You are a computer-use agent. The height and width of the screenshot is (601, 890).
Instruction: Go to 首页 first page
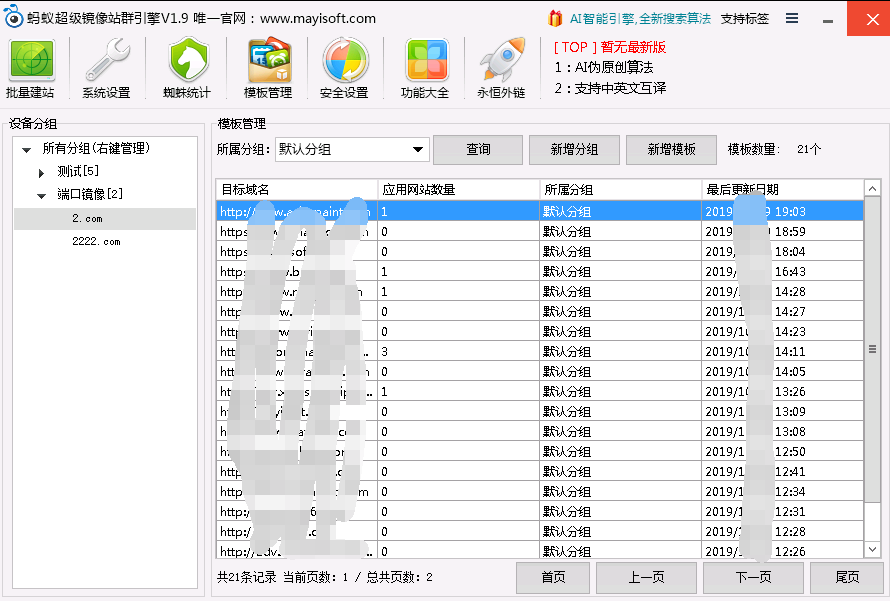553,578
